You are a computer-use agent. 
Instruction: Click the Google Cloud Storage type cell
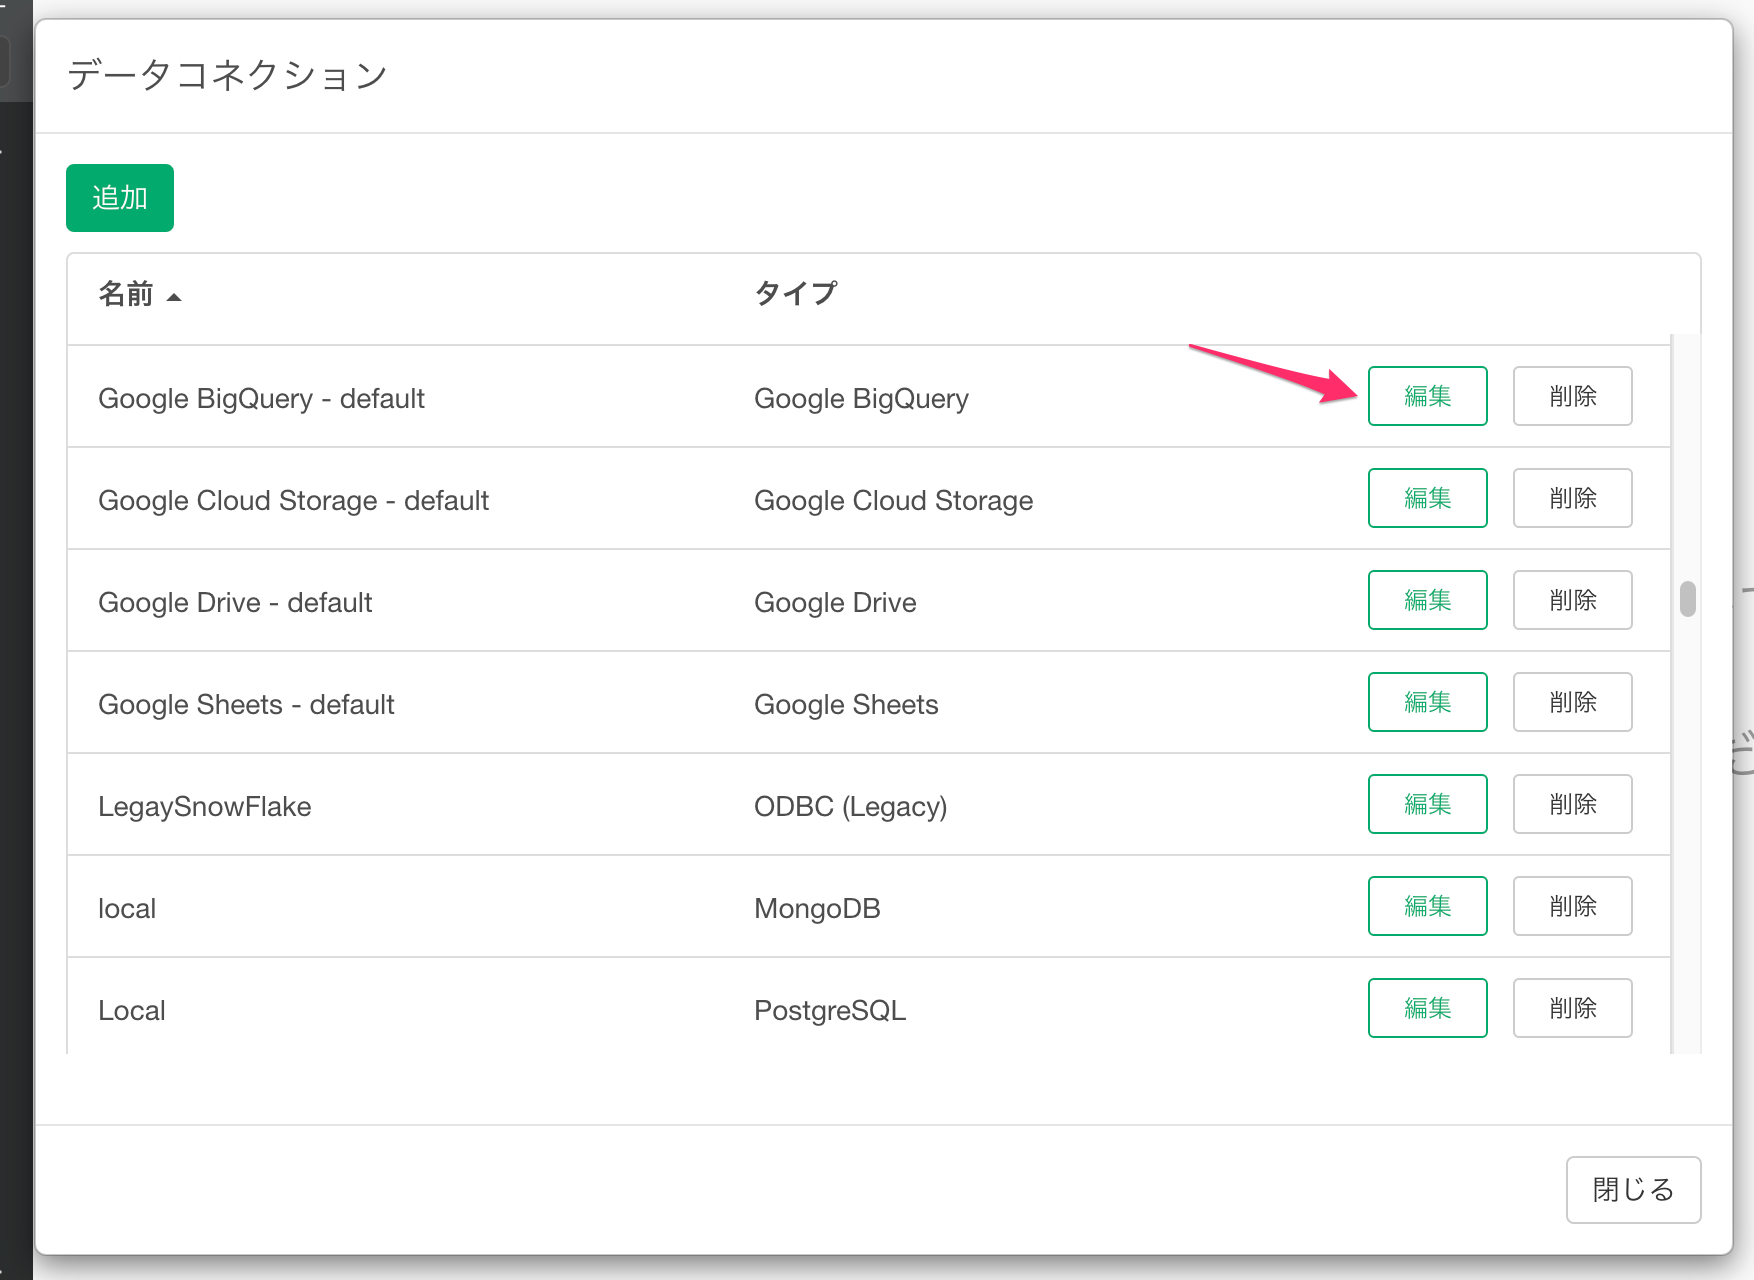coord(893,501)
